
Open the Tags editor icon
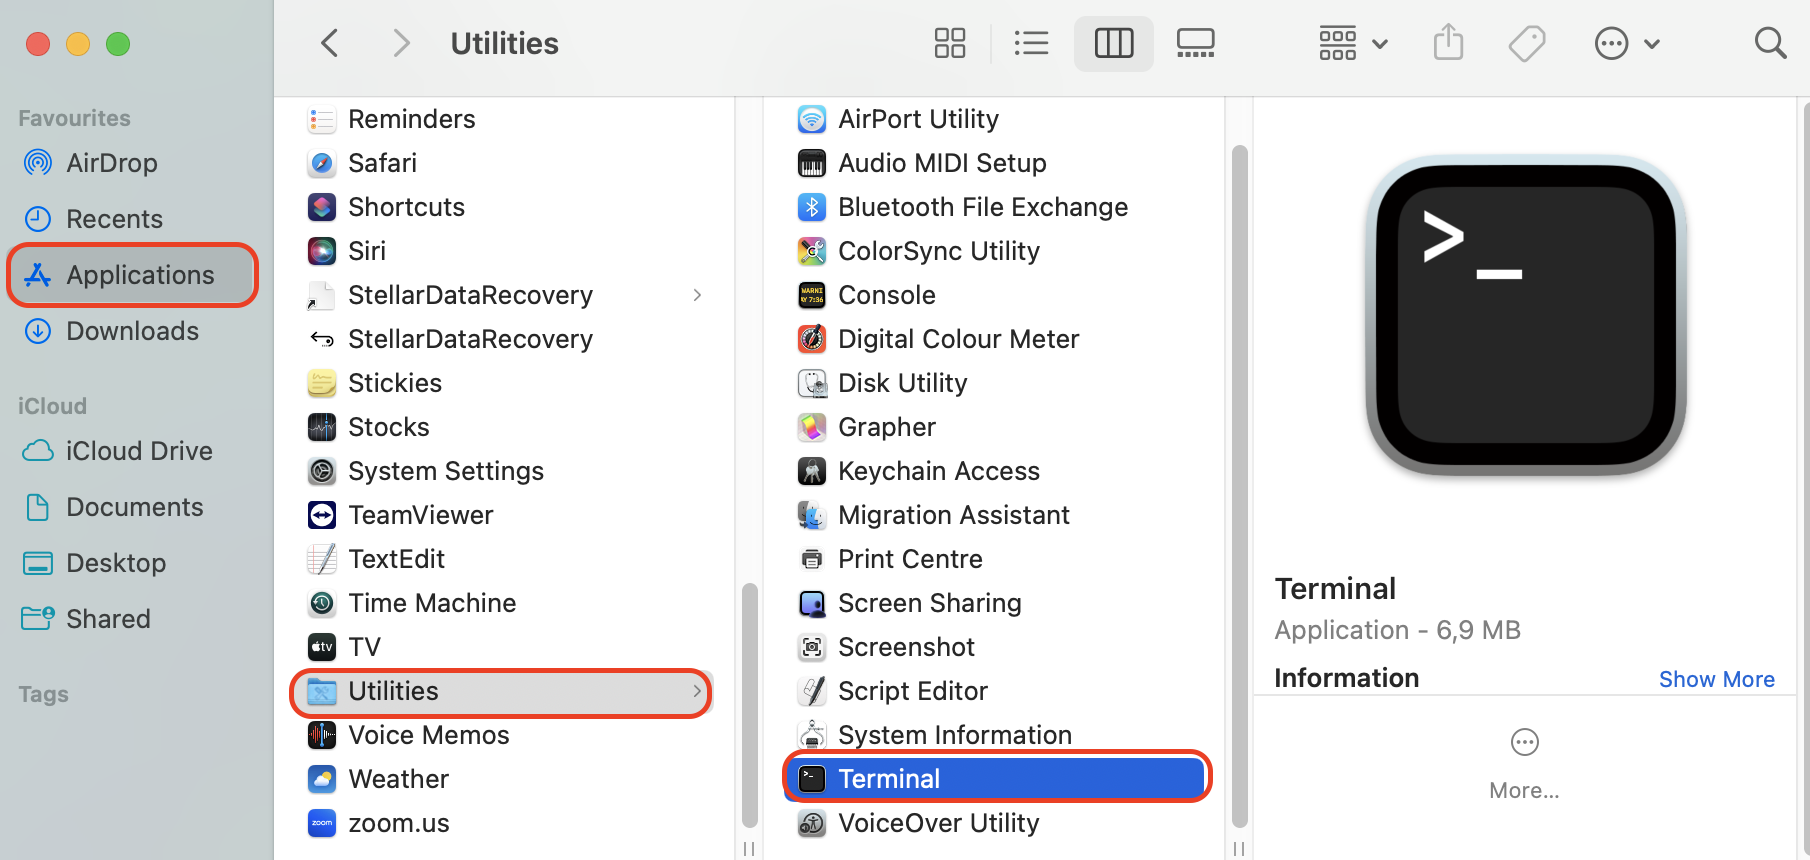1526,43
